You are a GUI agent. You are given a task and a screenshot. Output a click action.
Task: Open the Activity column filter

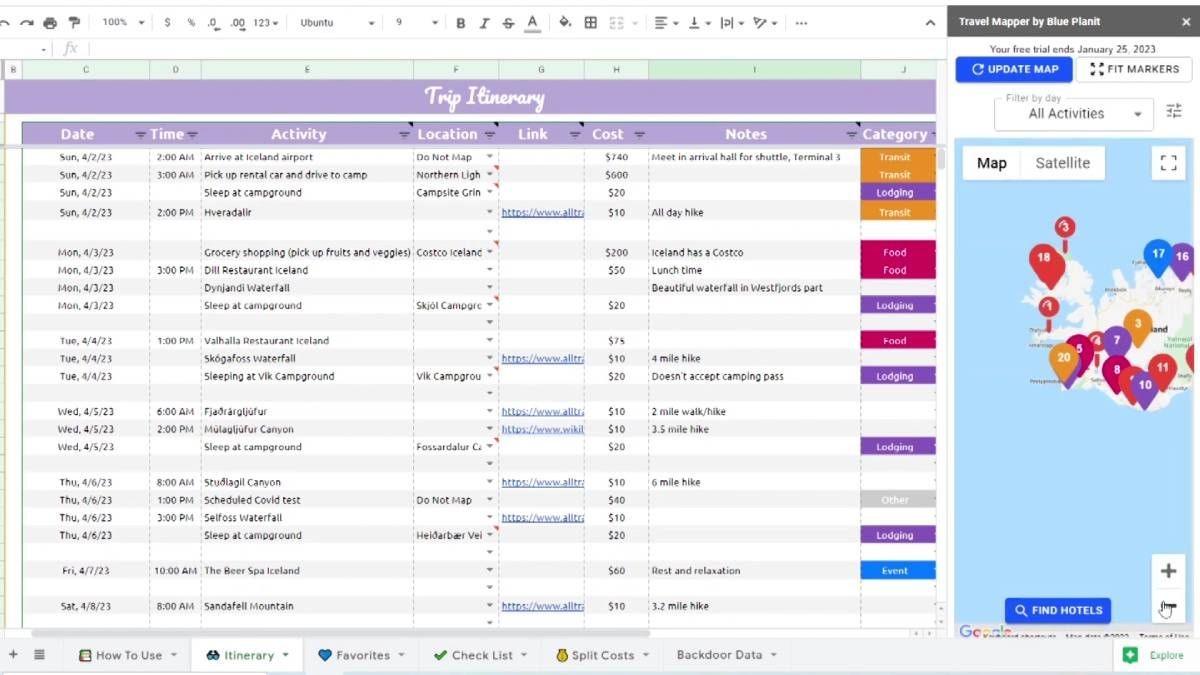(x=404, y=135)
